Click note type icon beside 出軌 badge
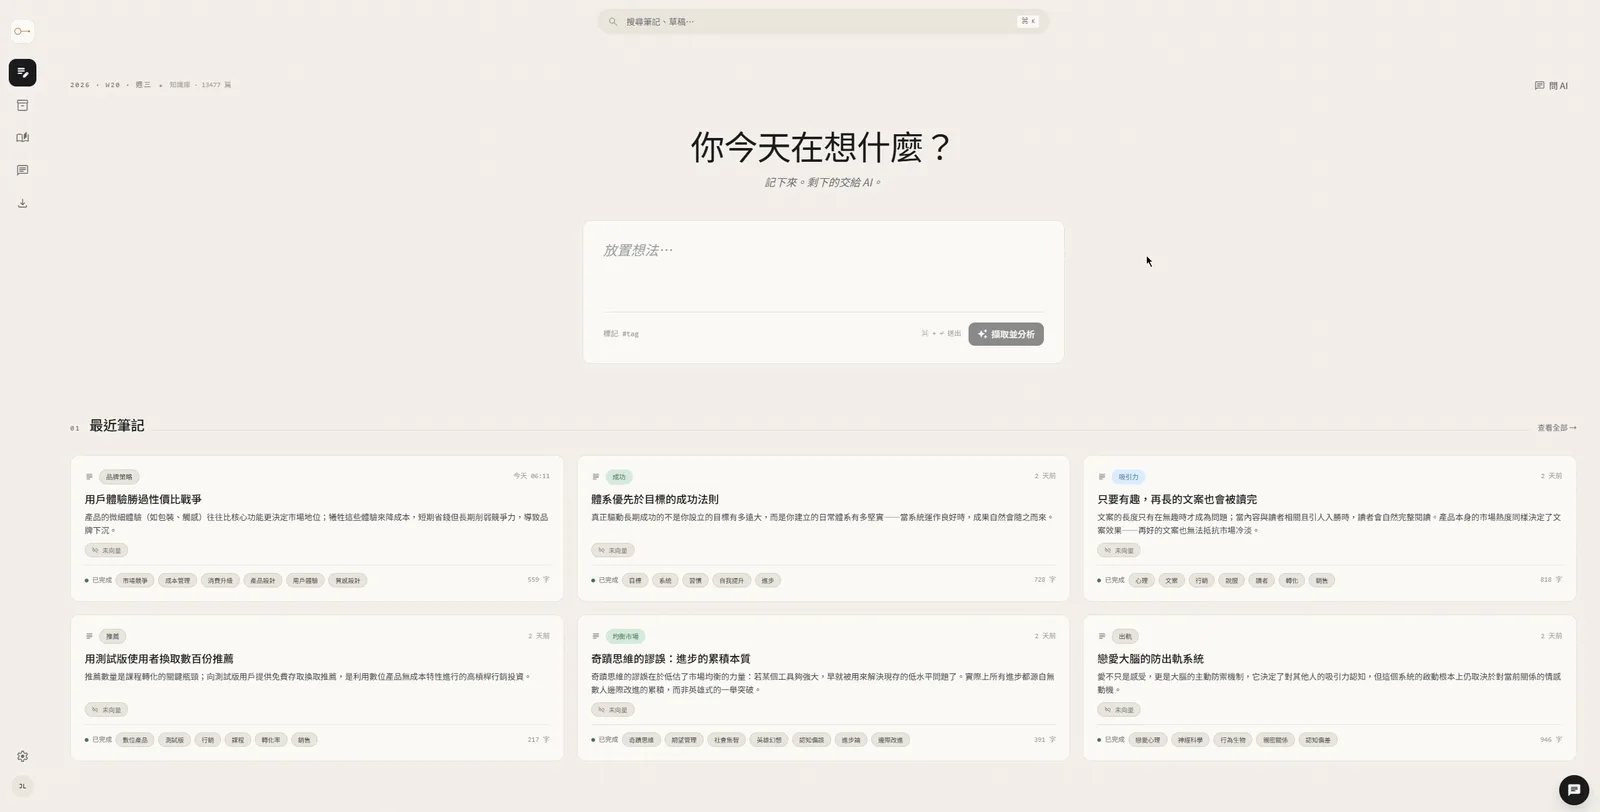 point(1102,637)
